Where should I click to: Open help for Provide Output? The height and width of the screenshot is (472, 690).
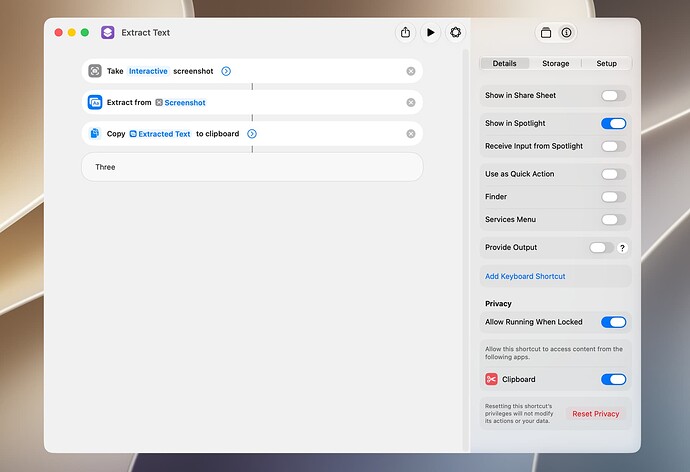click(x=622, y=248)
